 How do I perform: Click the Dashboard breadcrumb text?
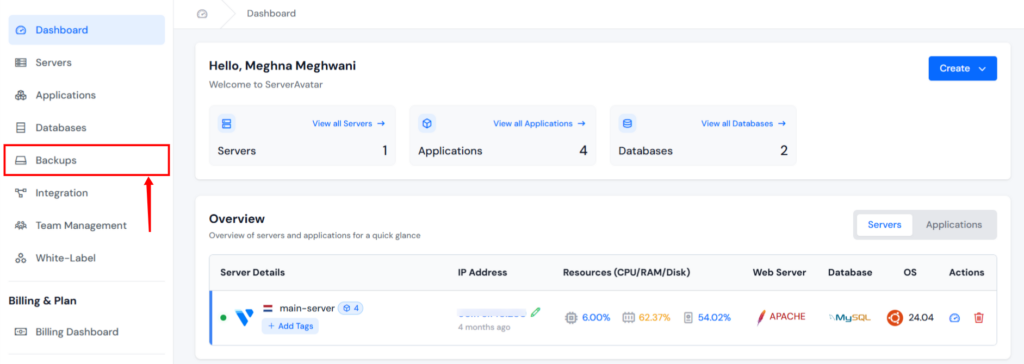tap(271, 13)
